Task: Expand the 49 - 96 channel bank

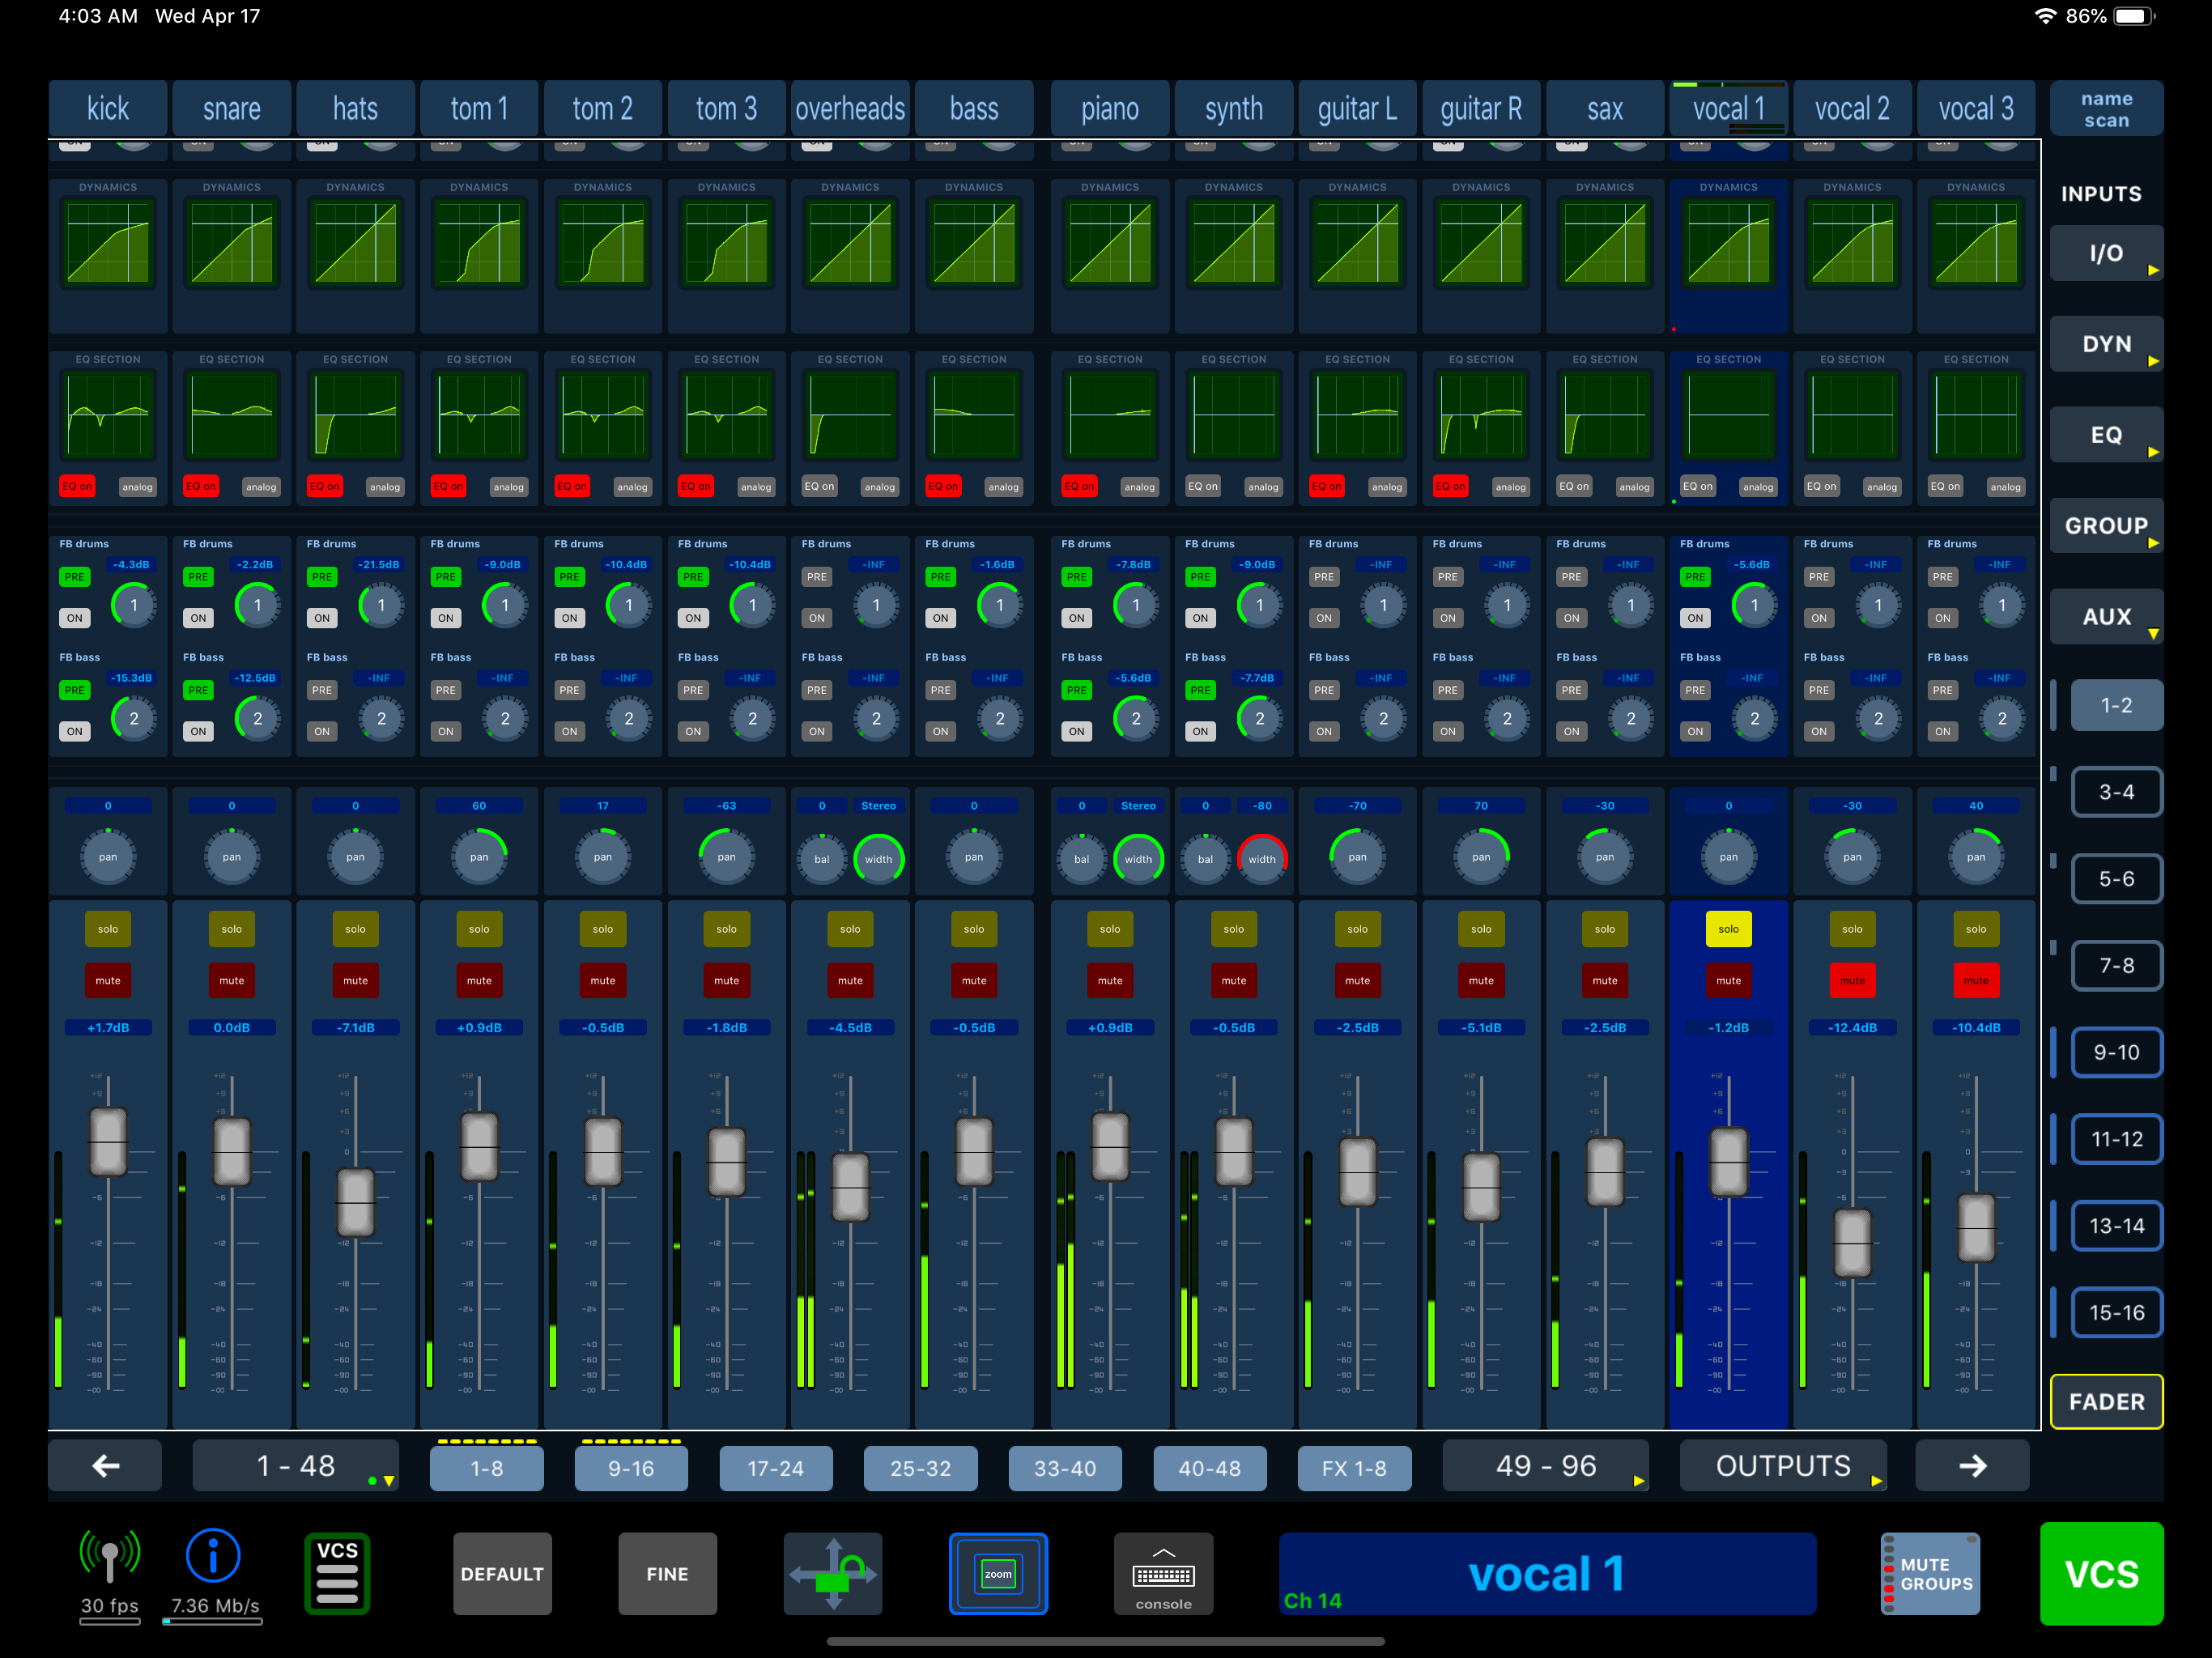Action: pyautogui.click(x=1546, y=1466)
